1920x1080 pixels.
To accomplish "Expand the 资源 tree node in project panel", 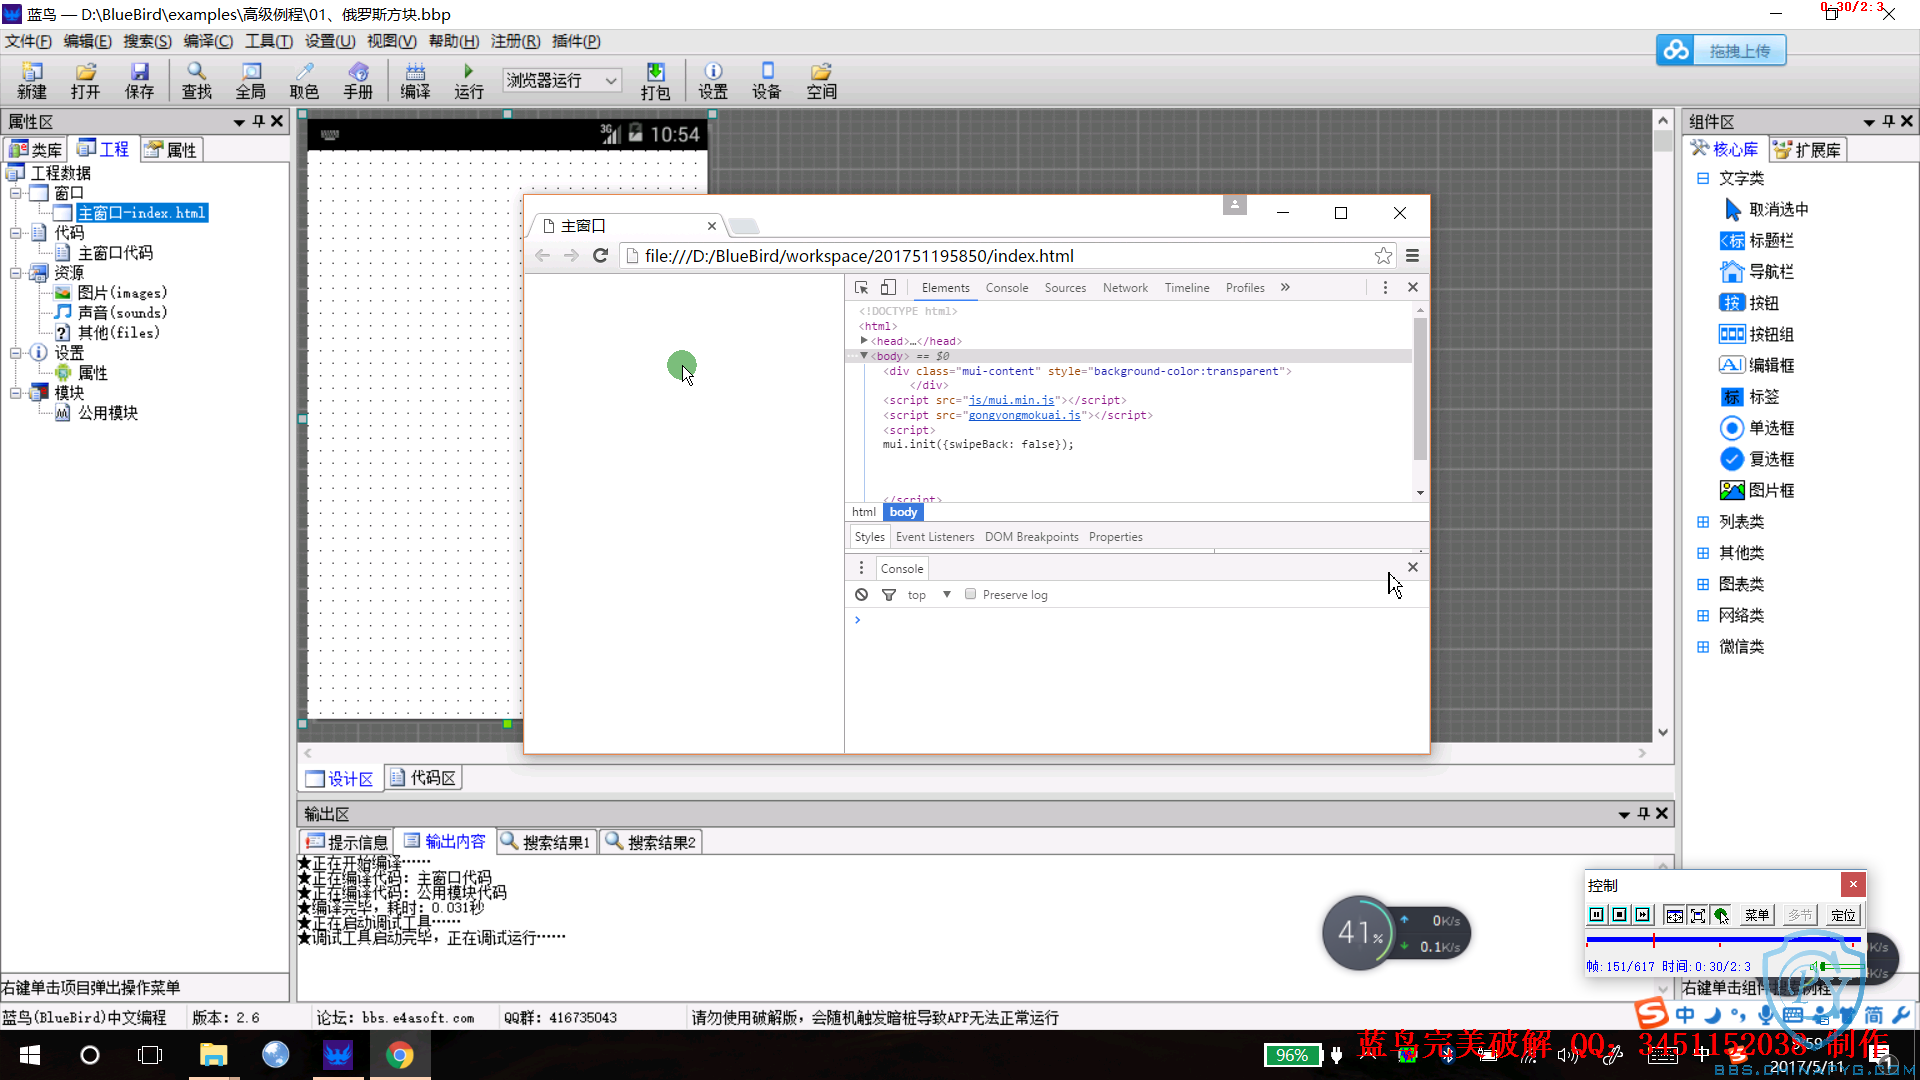I will tap(15, 273).
